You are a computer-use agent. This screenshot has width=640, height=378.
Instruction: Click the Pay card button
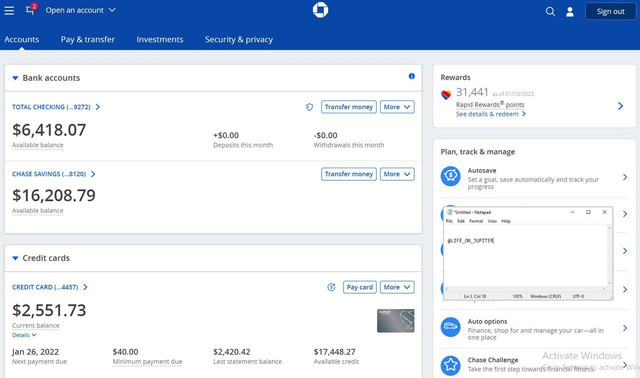pyautogui.click(x=360, y=287)
